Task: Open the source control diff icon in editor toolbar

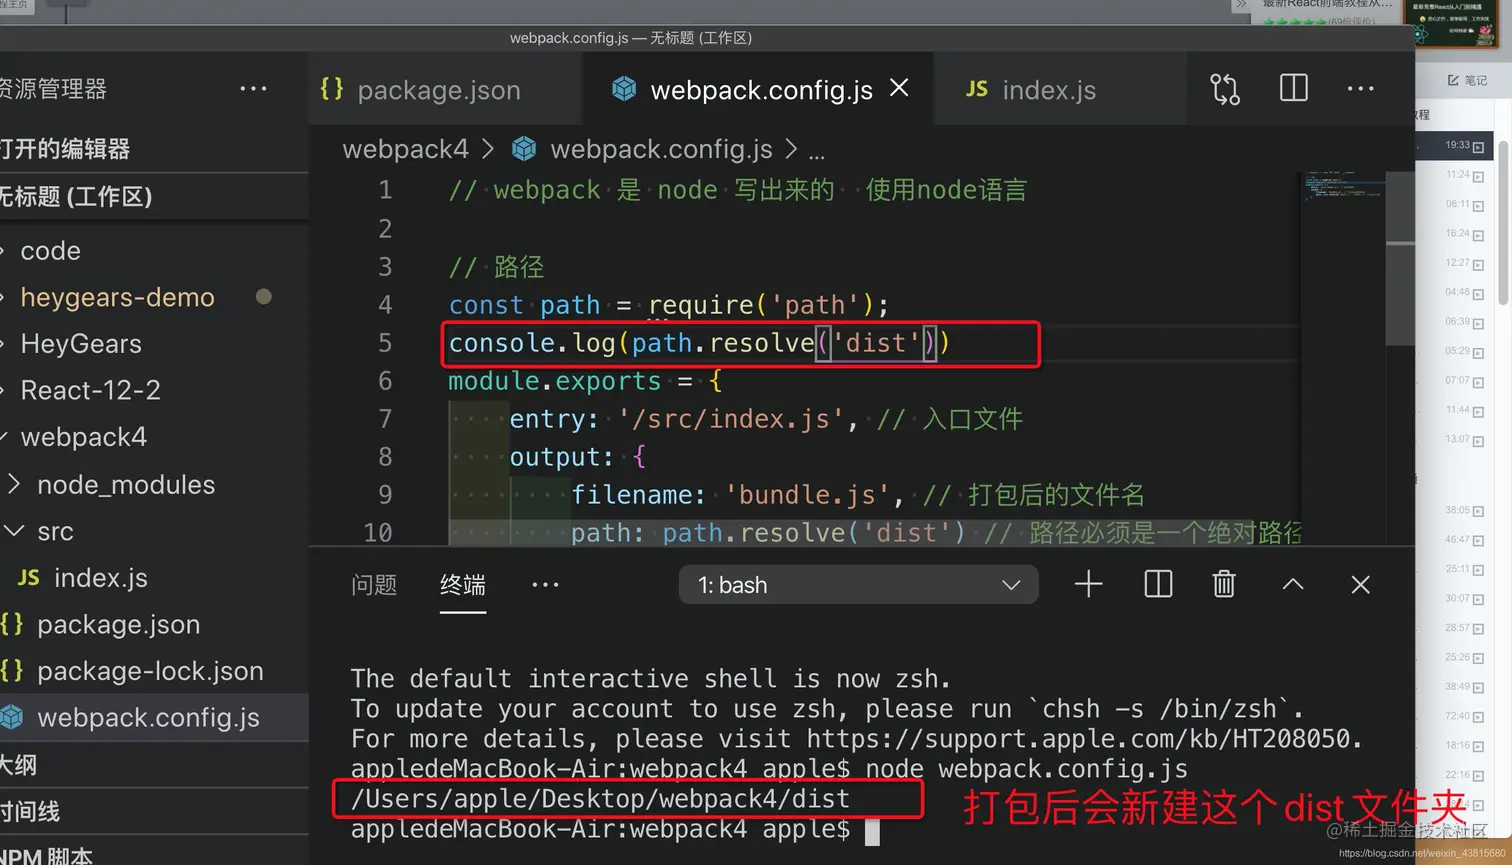Action: (1224, 88)
